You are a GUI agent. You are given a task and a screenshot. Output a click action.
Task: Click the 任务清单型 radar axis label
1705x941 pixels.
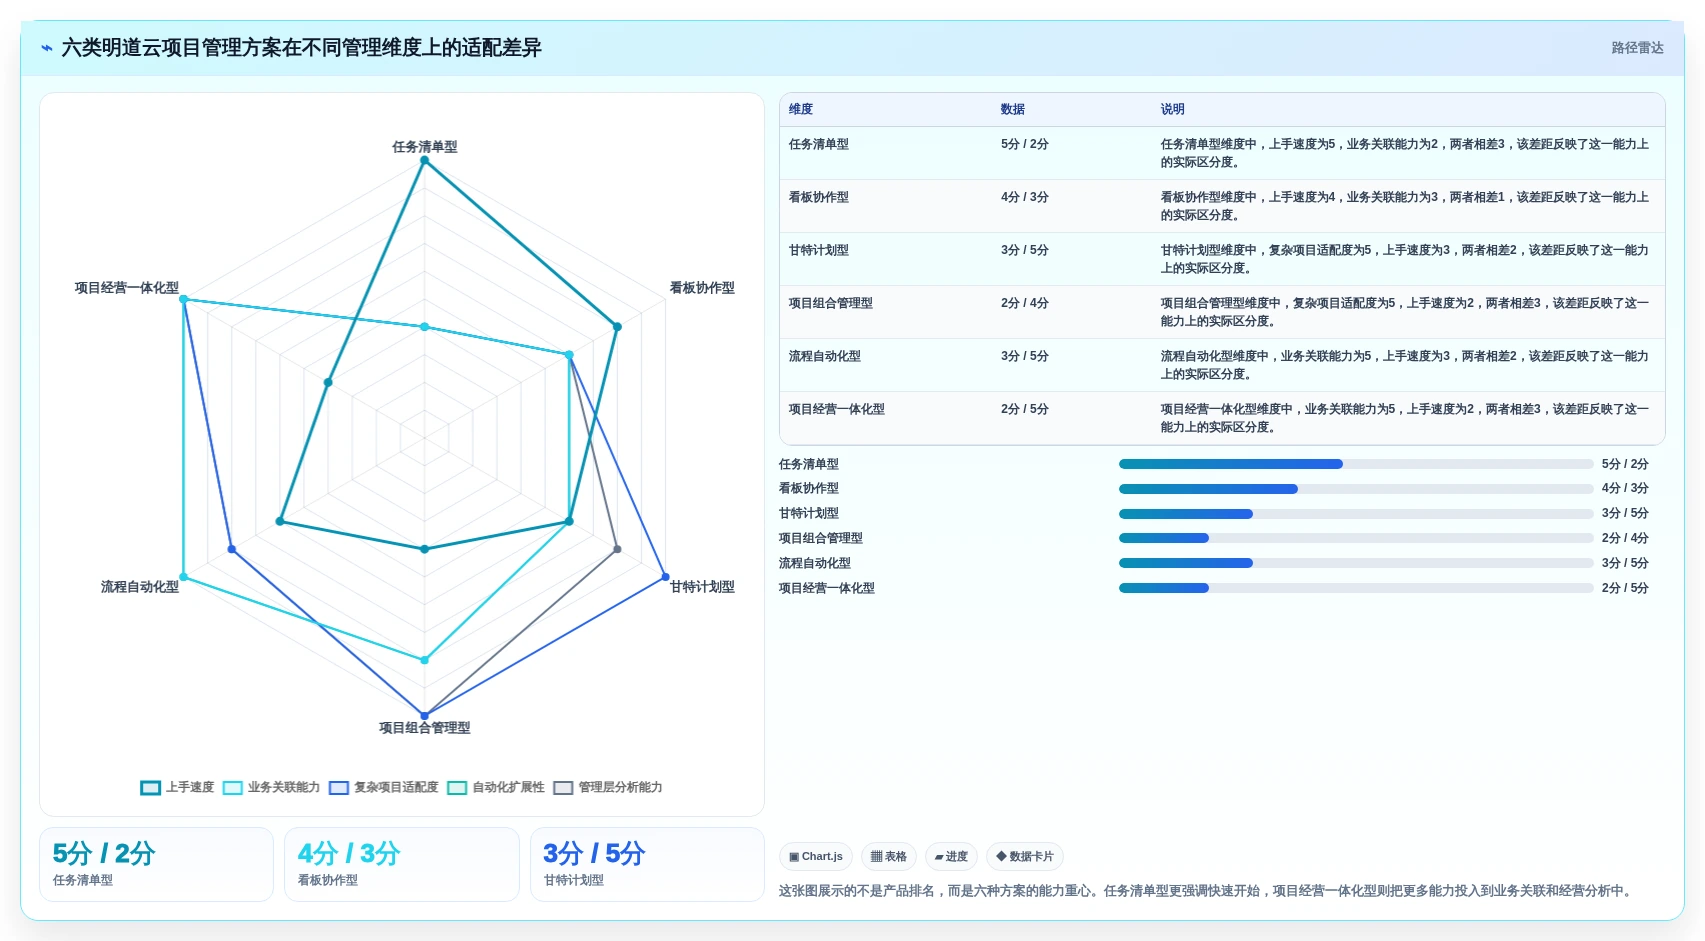(x=424, y=146)
